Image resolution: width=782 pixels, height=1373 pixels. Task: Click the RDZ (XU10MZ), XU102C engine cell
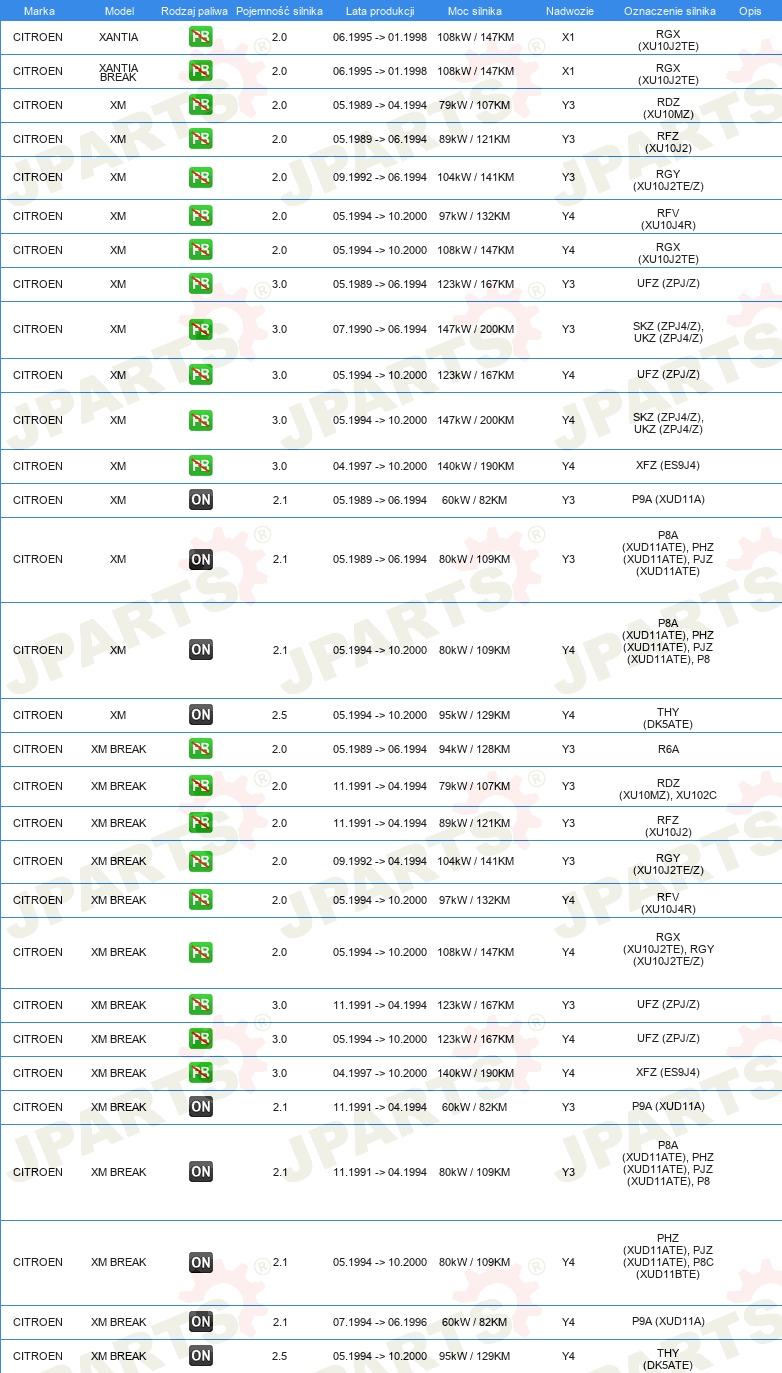(x=668, y=789)
